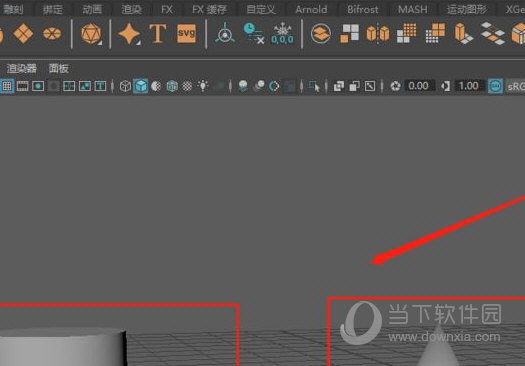
Task: Create a super shape star primitive
Action: point(129,34)
